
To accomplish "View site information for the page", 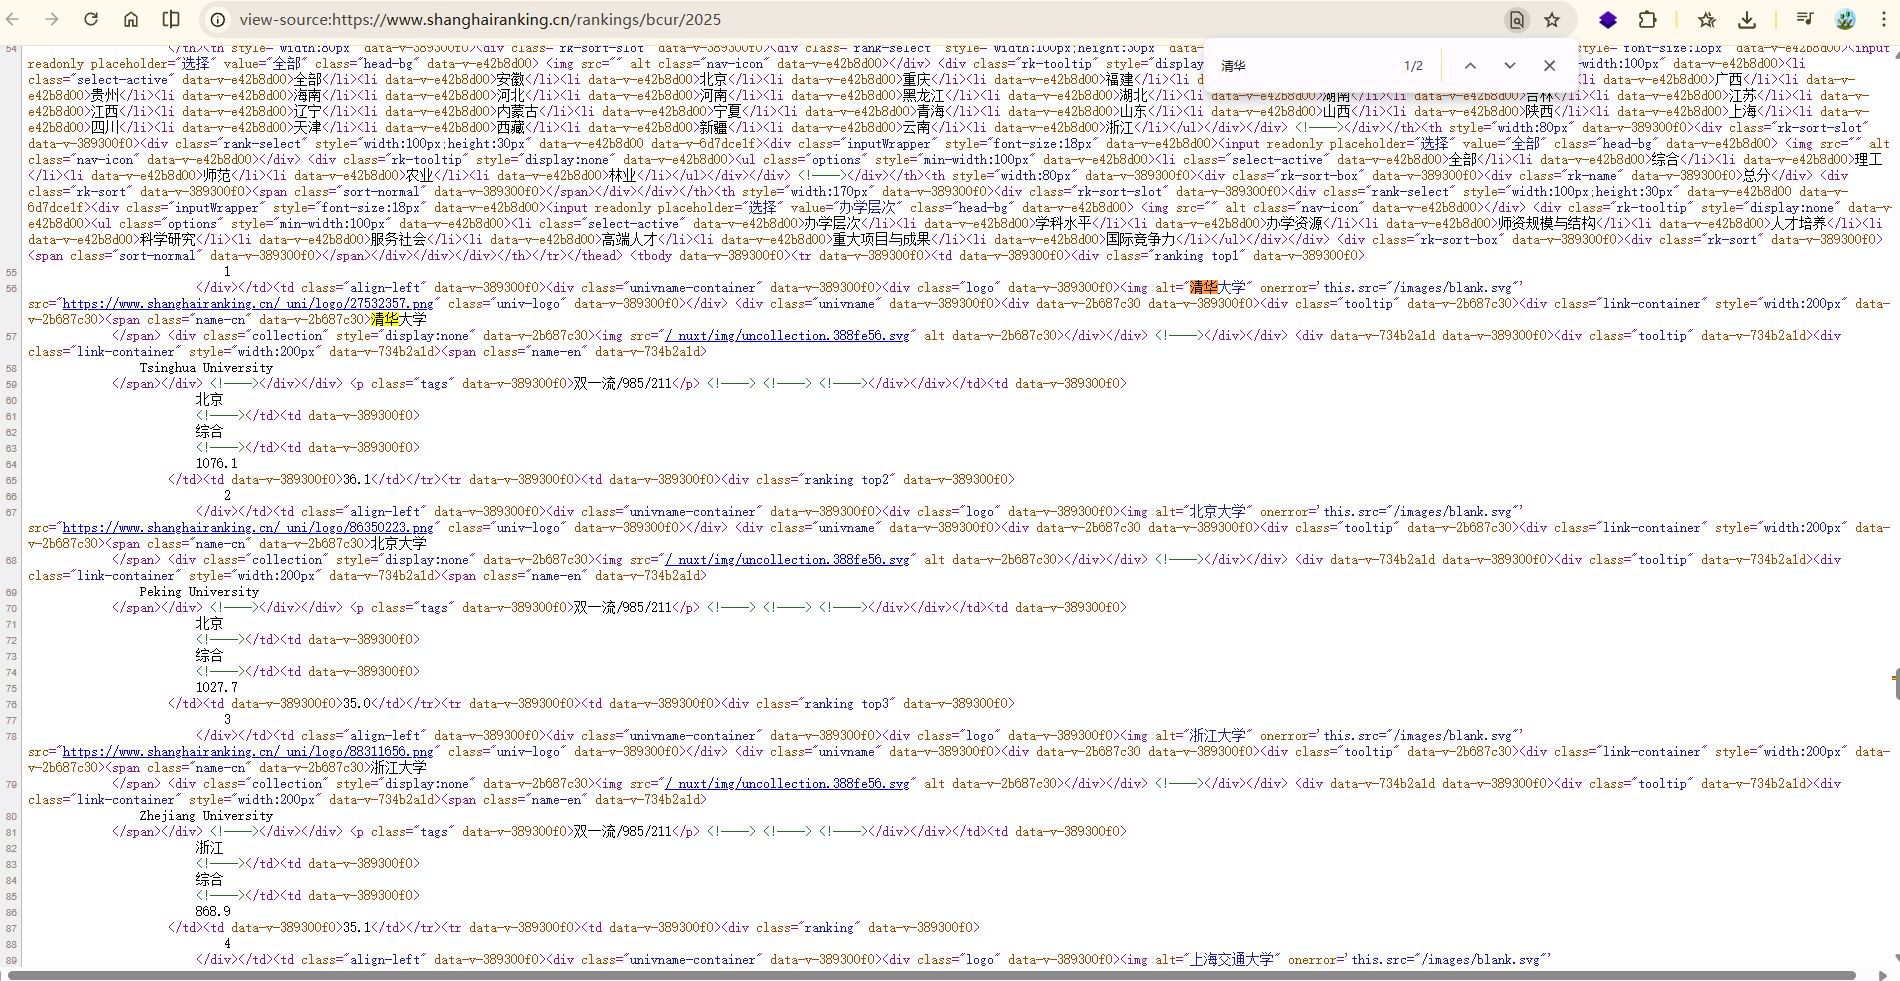I will pyautogui.click(x=218, y=19).
